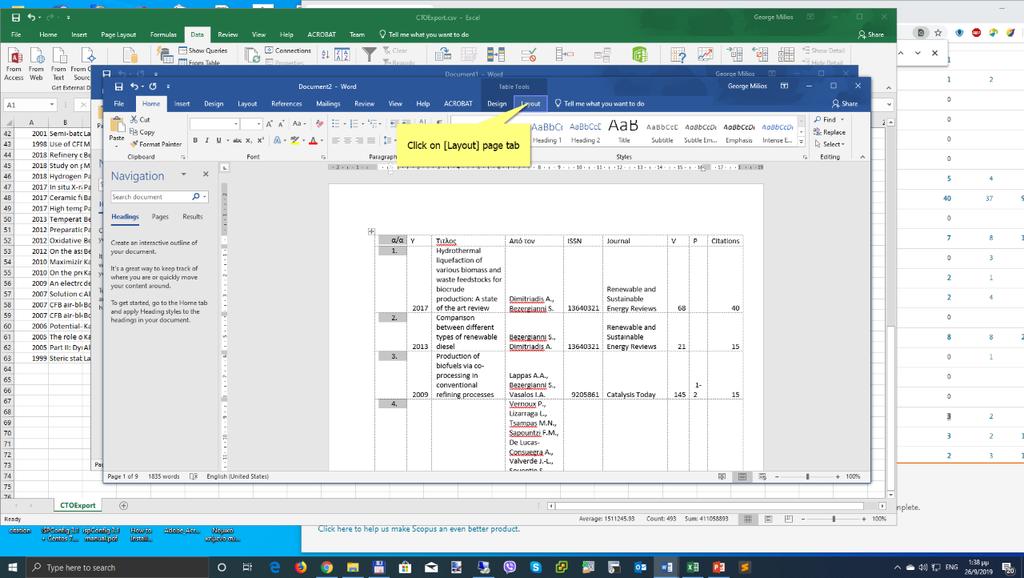
Task: Toggle underline formatting in Word
Action: pos(219,140)
